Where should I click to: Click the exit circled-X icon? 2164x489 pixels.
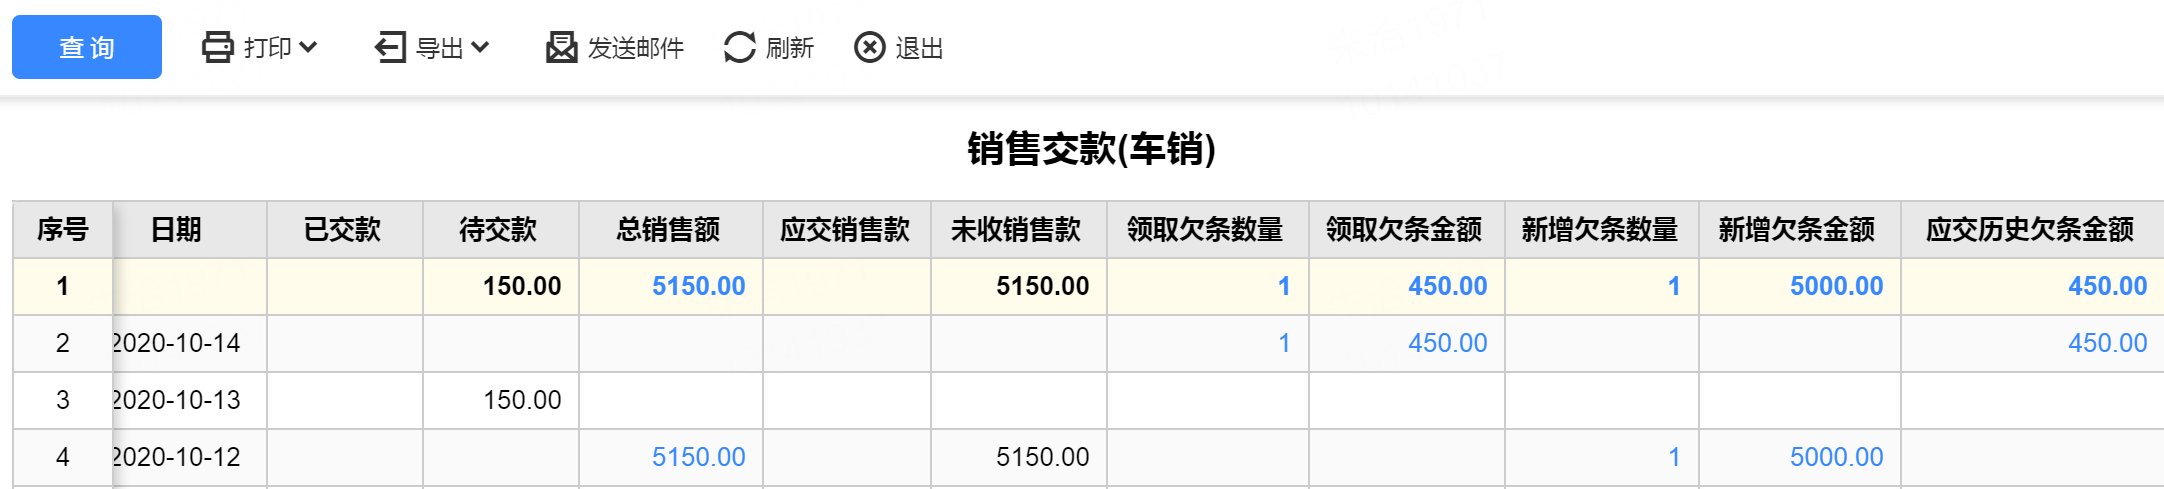coord(870,47)
